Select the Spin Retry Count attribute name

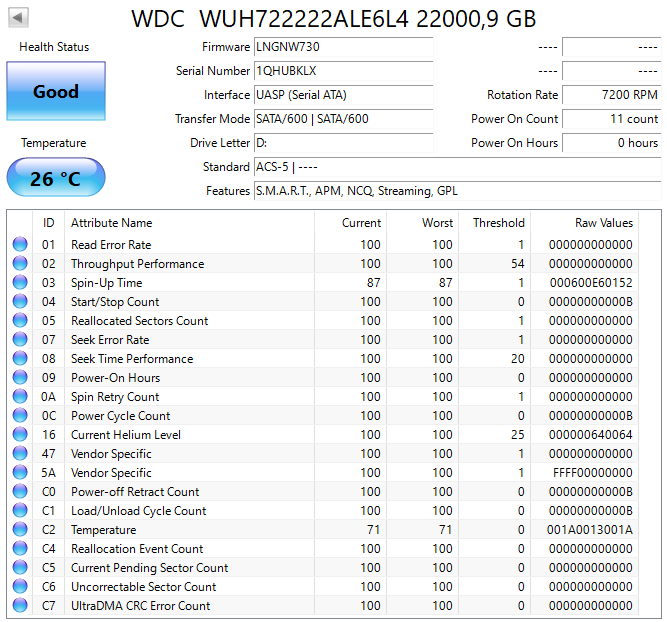pyautogui.click(x=115, y=397)
